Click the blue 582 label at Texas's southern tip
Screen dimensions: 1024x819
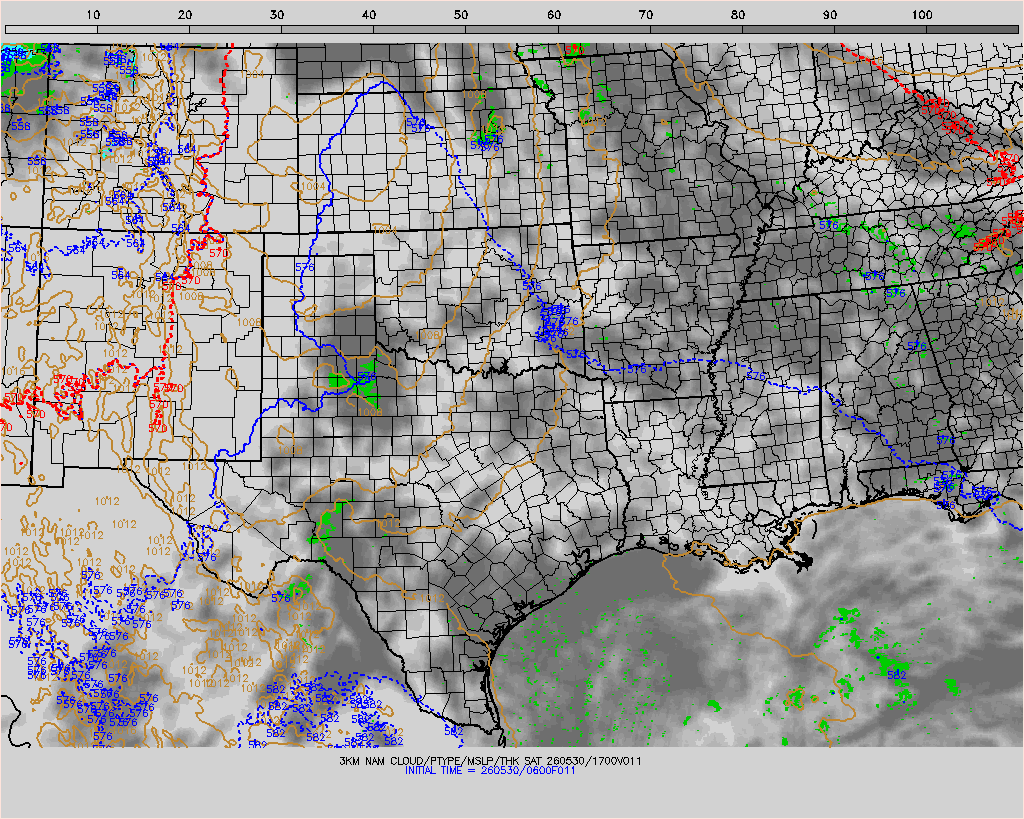click(454, 731)
